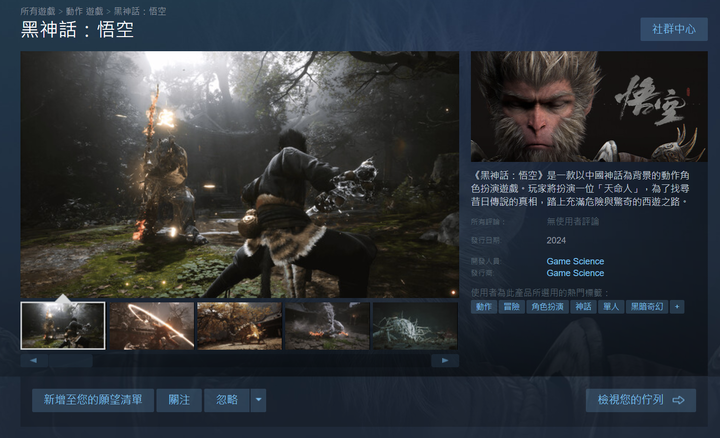The image size is (720, 438).
Task: Open developer link Game Science
Action: pyautogui.click(x=575, y=261)
